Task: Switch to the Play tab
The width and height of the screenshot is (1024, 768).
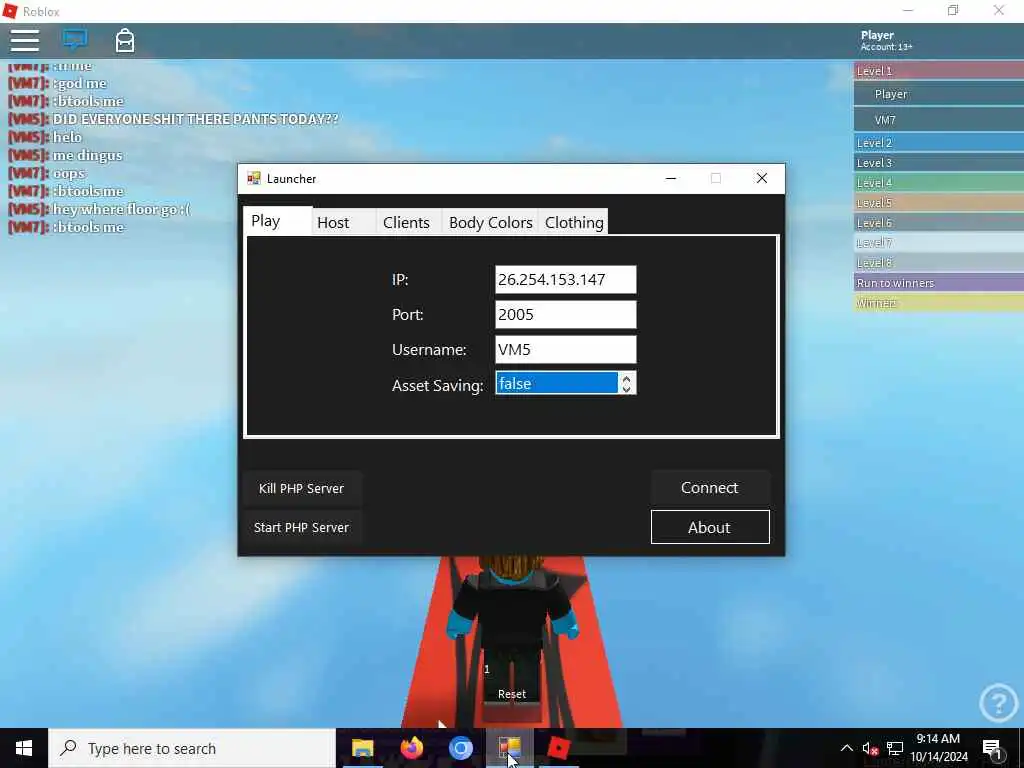Action: pos(277,221)
